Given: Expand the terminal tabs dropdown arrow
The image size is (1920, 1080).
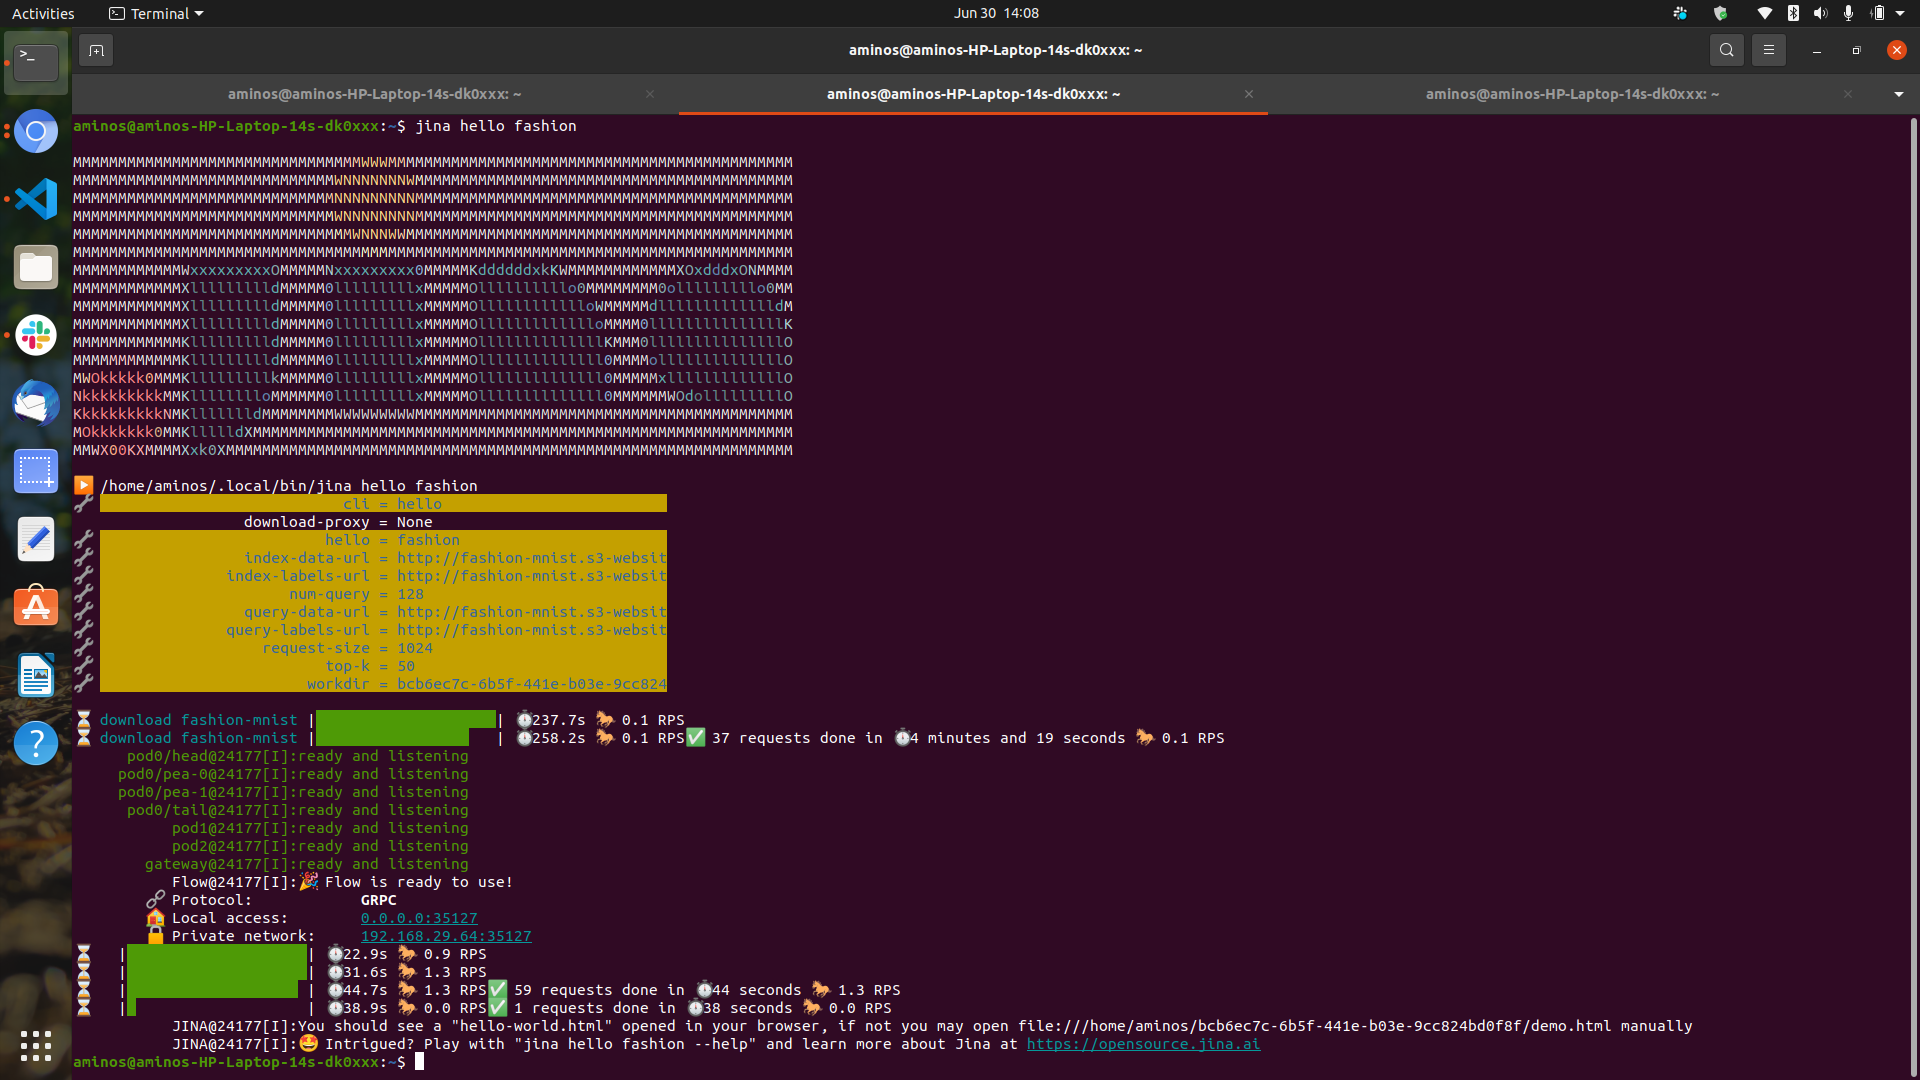Looking at the screenshot, I should point(1898,94).
